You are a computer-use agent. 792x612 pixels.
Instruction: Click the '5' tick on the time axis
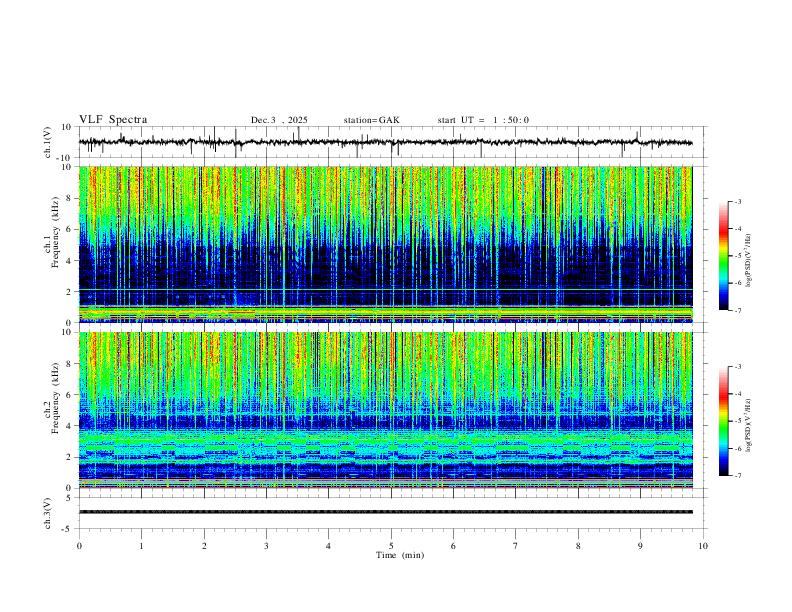(x=391, y=546)
